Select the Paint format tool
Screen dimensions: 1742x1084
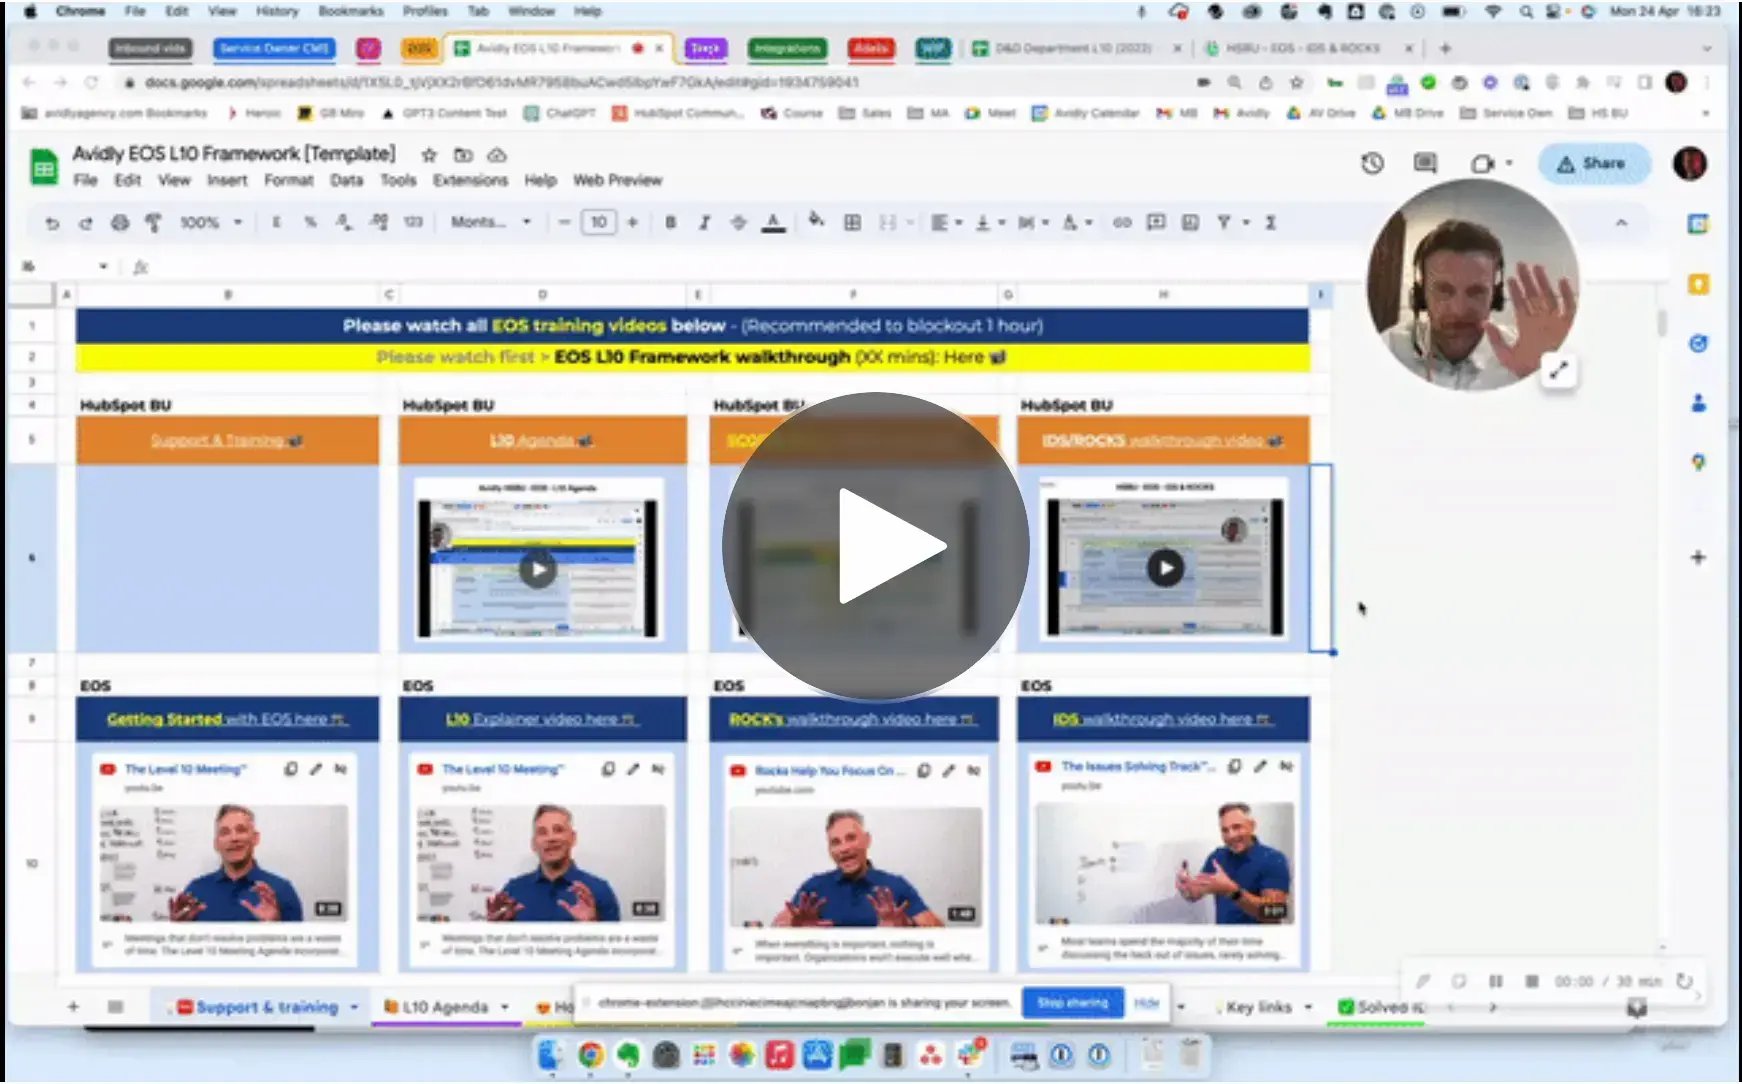tap(153, 222)
